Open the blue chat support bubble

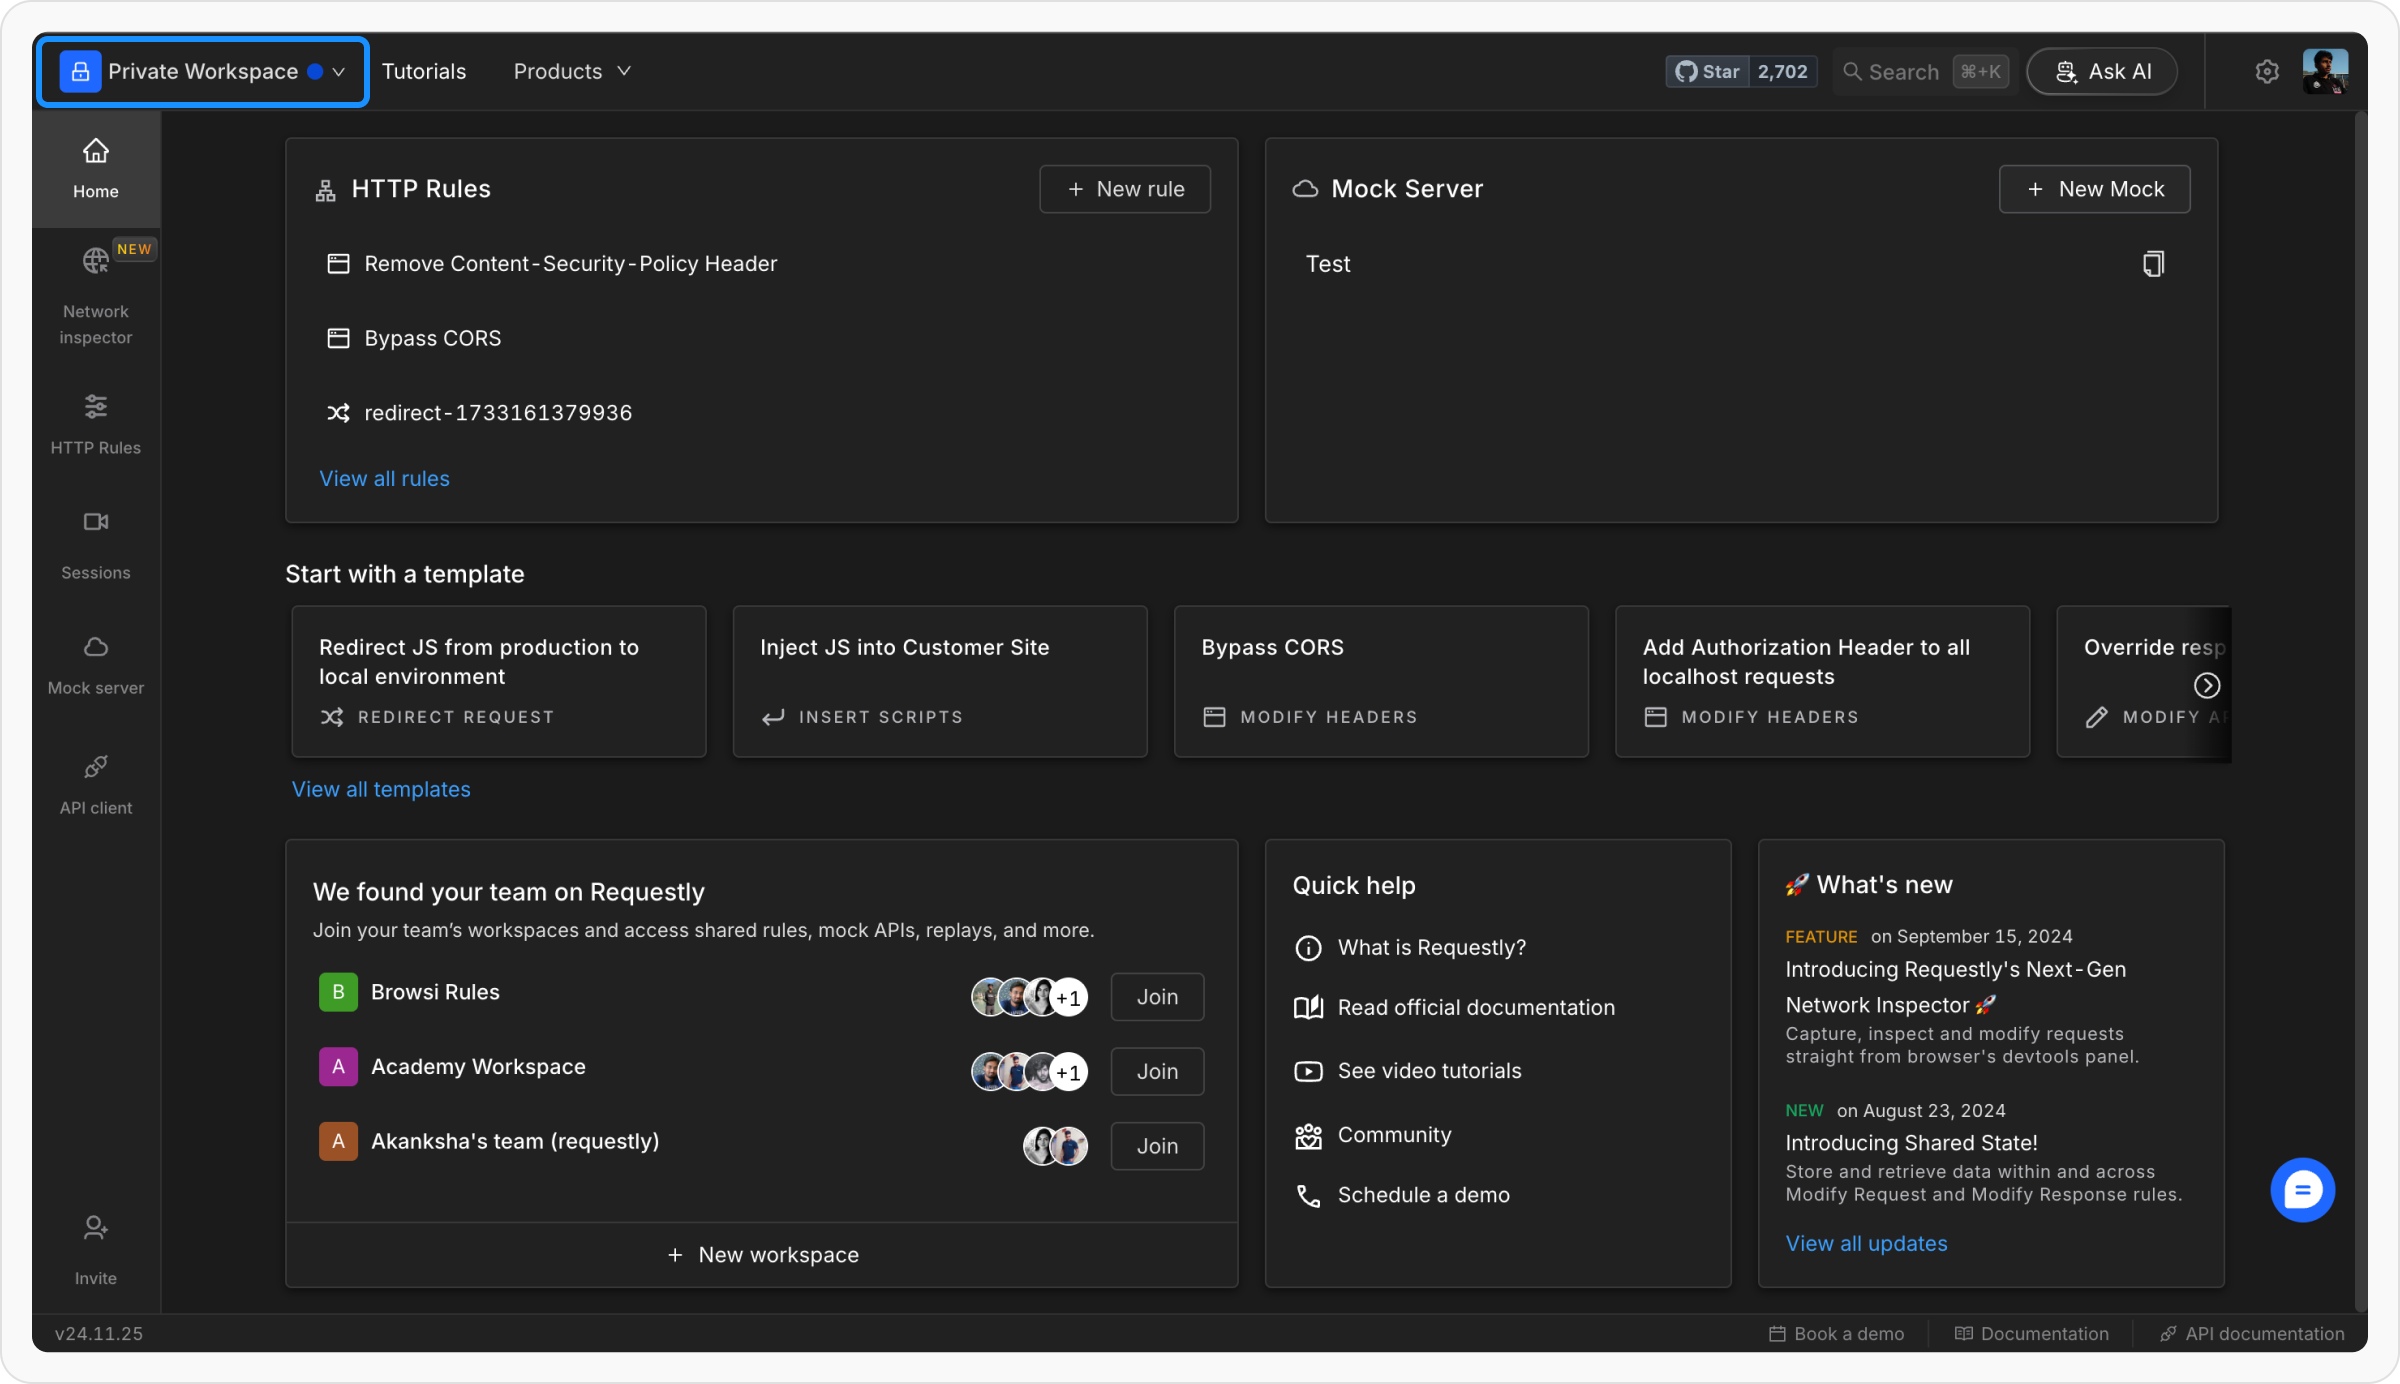[x=2302, y=1190]
